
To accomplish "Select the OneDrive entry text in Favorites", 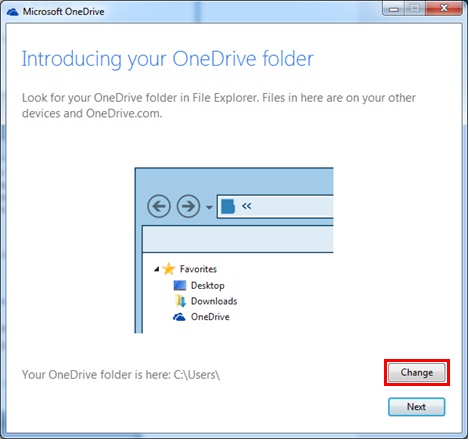I will coord(210,317).
